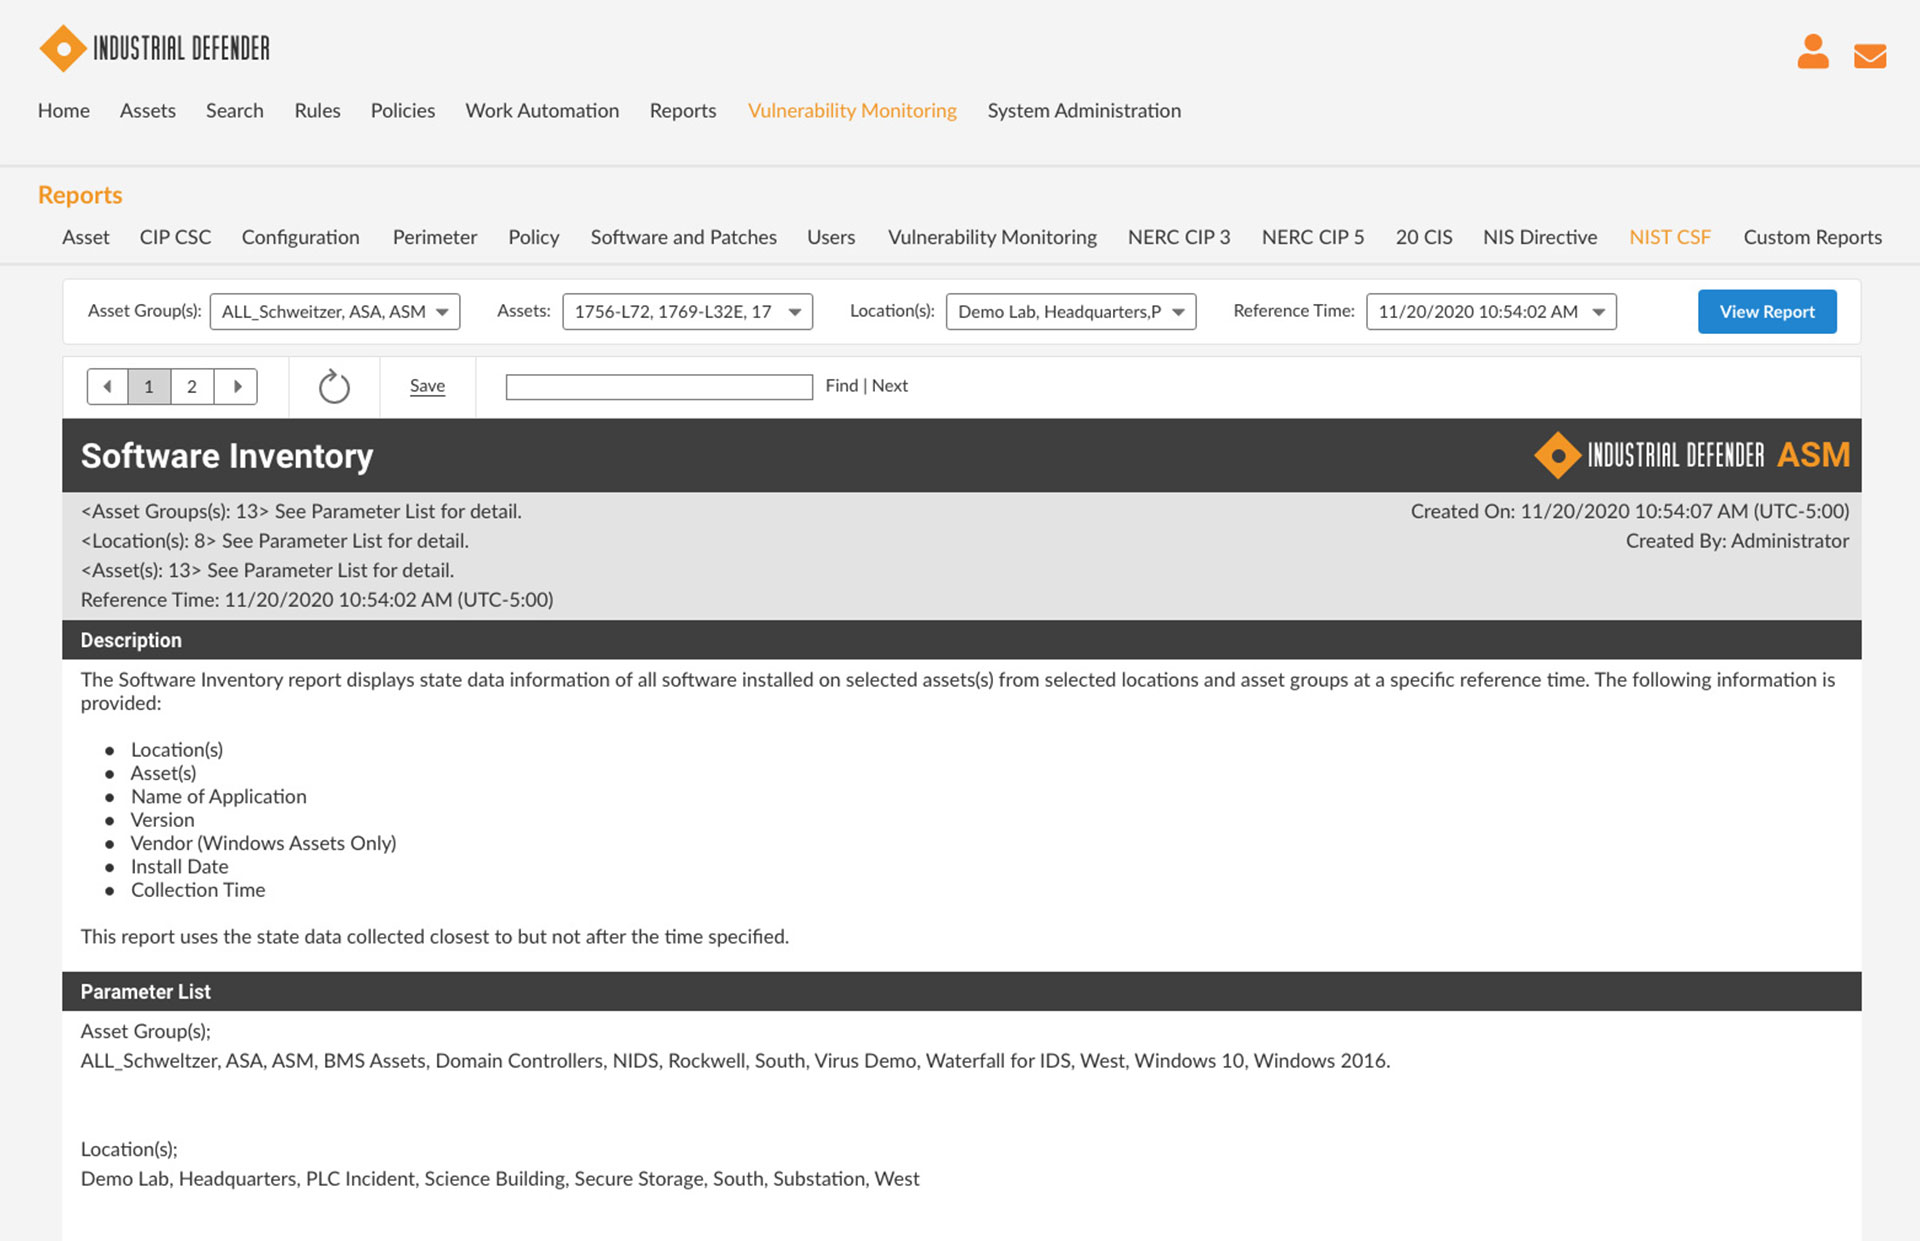Open the Reference Time dropdown
The height and width of the screenshot is (1241, 1920).
coord(1491,312)
